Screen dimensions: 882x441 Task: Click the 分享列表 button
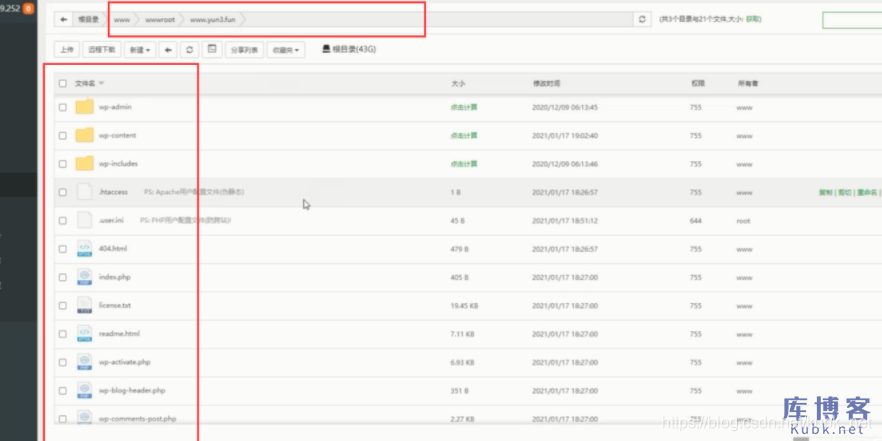point(245,50)
